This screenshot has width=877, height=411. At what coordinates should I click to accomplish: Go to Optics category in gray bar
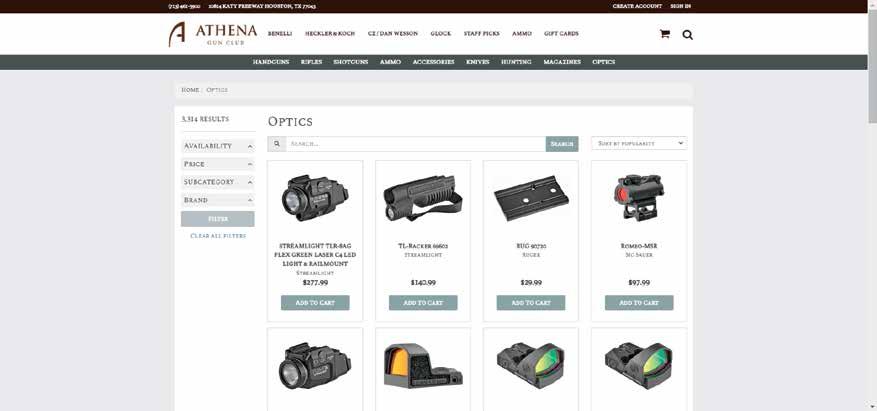[x=603, y=62]
